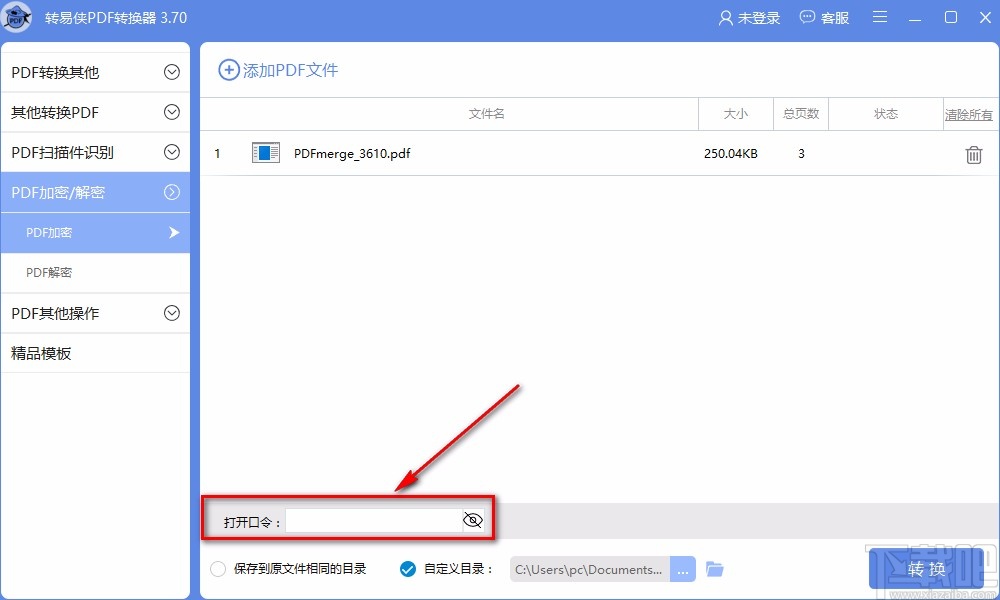The image size is (1000, 600).
Task: Toggle password visibility with the eye icon
Action: click(x=471, y=519)
